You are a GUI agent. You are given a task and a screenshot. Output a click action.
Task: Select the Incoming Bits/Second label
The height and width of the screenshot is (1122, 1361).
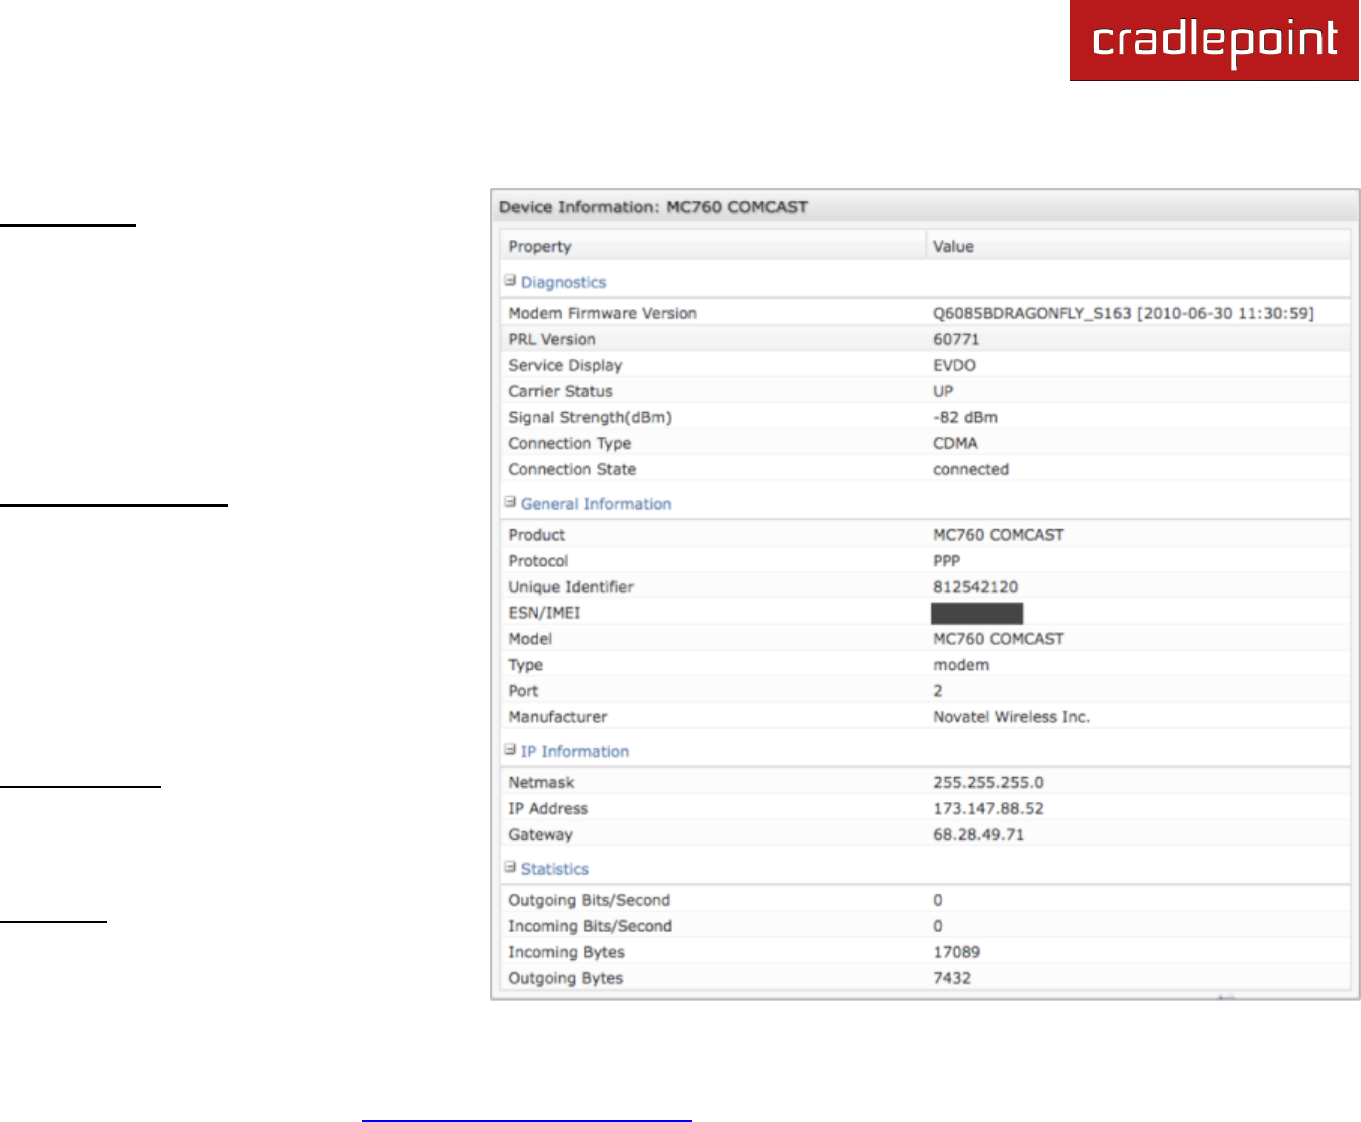590,926
